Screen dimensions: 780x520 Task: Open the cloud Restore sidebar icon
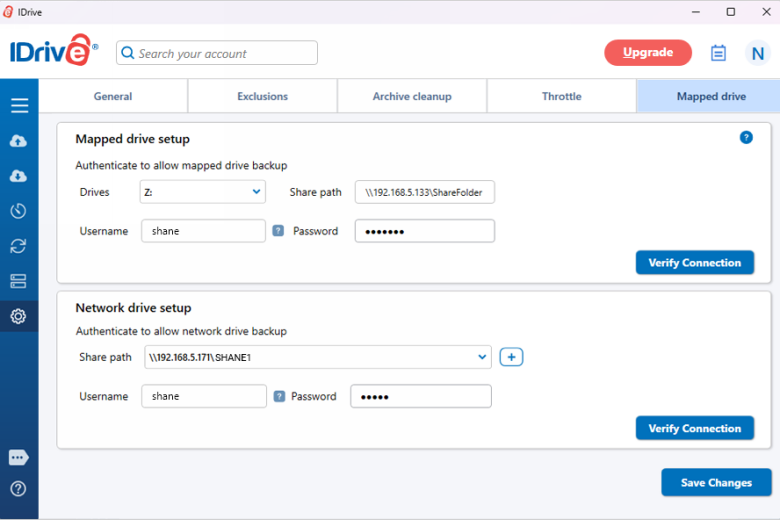click(18, 176)
